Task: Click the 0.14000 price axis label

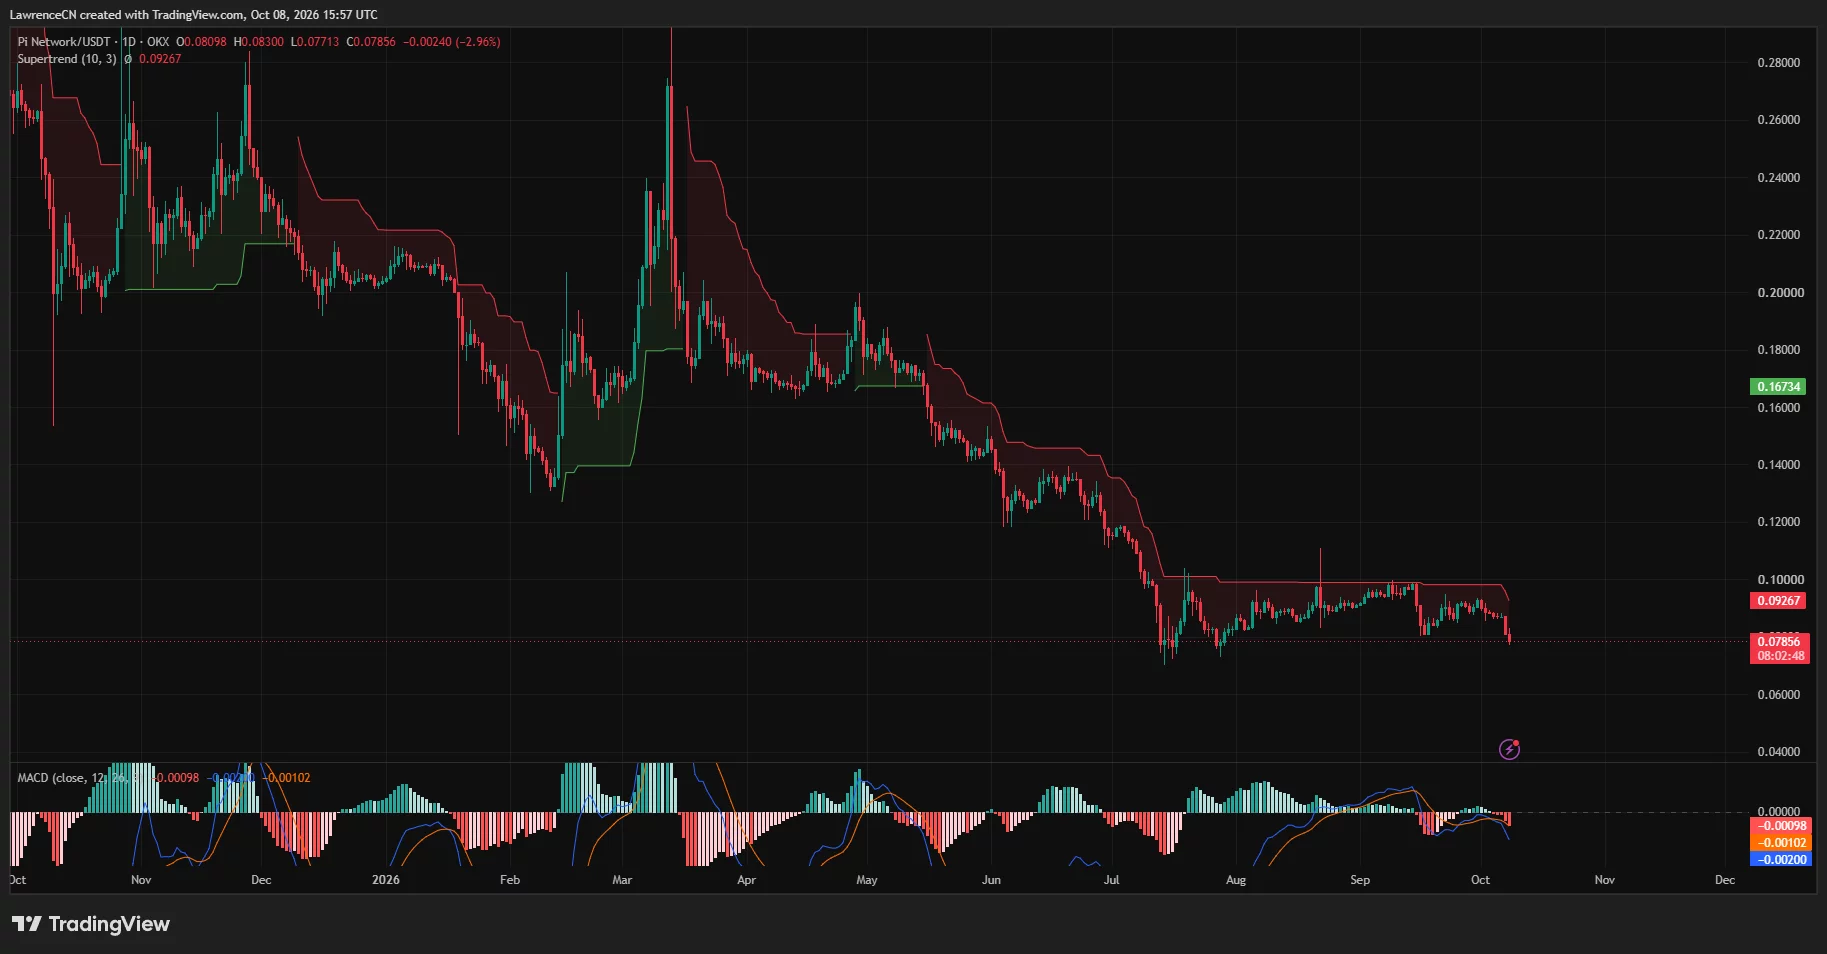Action: (x=1779, y=465)
